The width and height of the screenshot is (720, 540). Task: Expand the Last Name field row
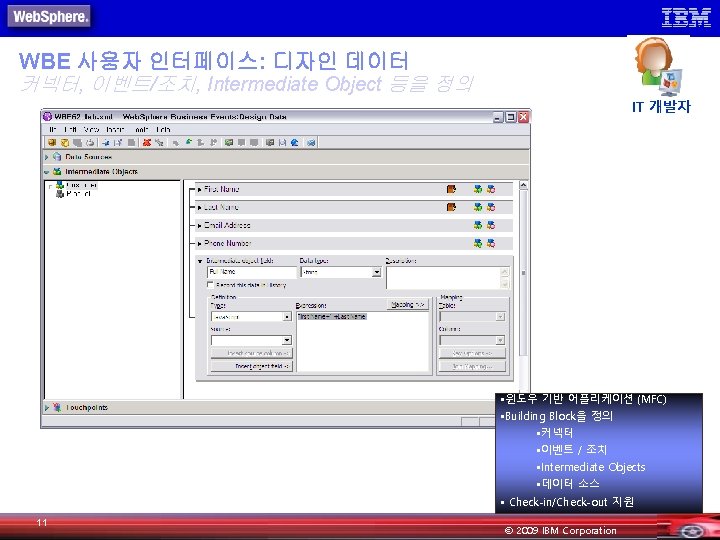click(x=199, y=208)
